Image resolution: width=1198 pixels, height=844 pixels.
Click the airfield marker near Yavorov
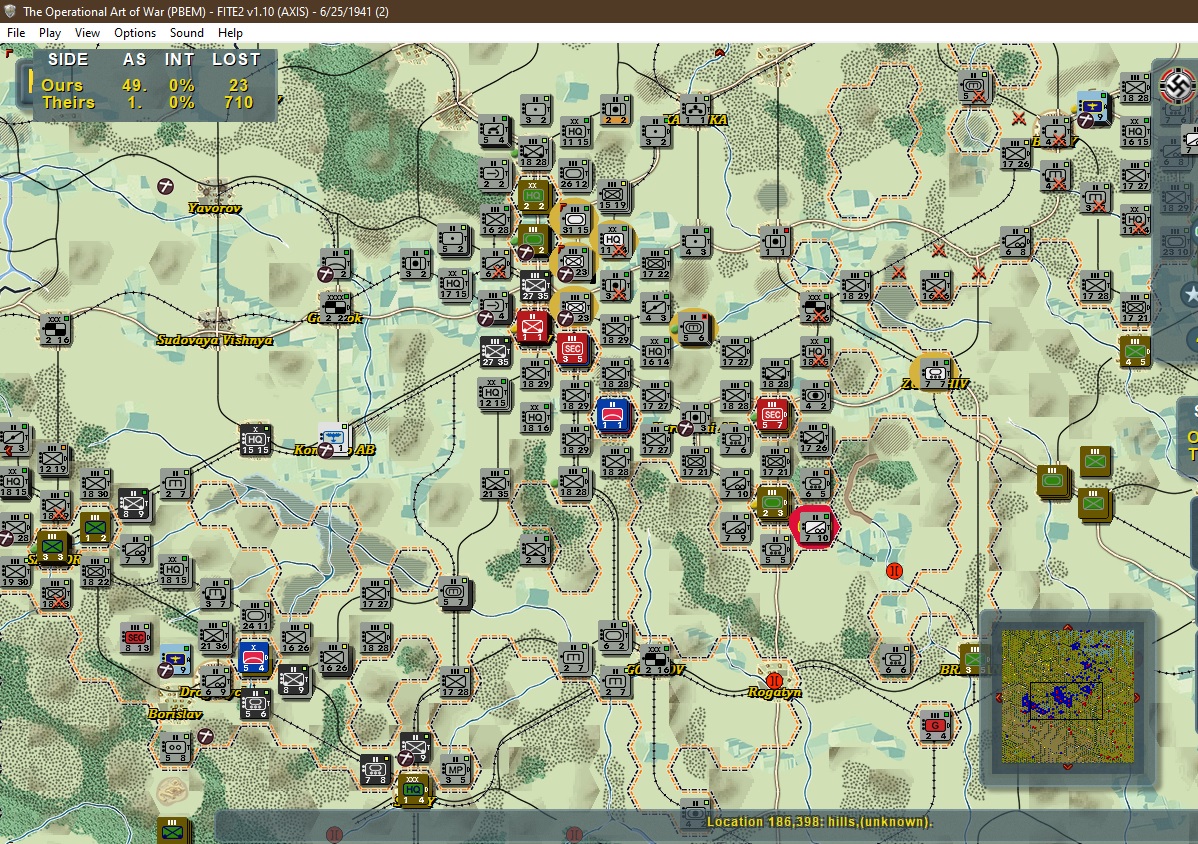[x=165, y=186]
